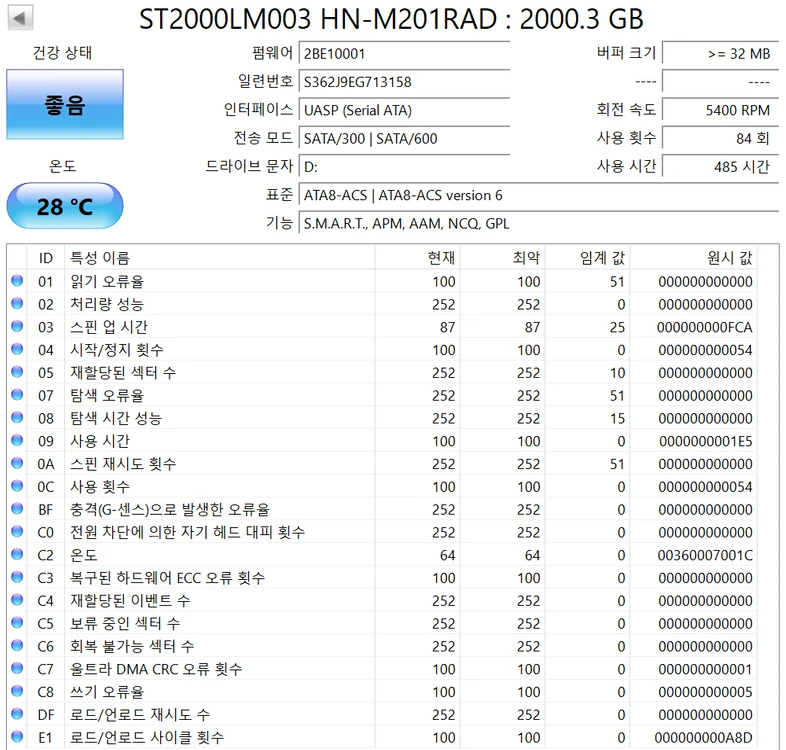
Task: Click the status dot for 09 사용 시간
Action: pyautogui.click(x=17, y=440)
